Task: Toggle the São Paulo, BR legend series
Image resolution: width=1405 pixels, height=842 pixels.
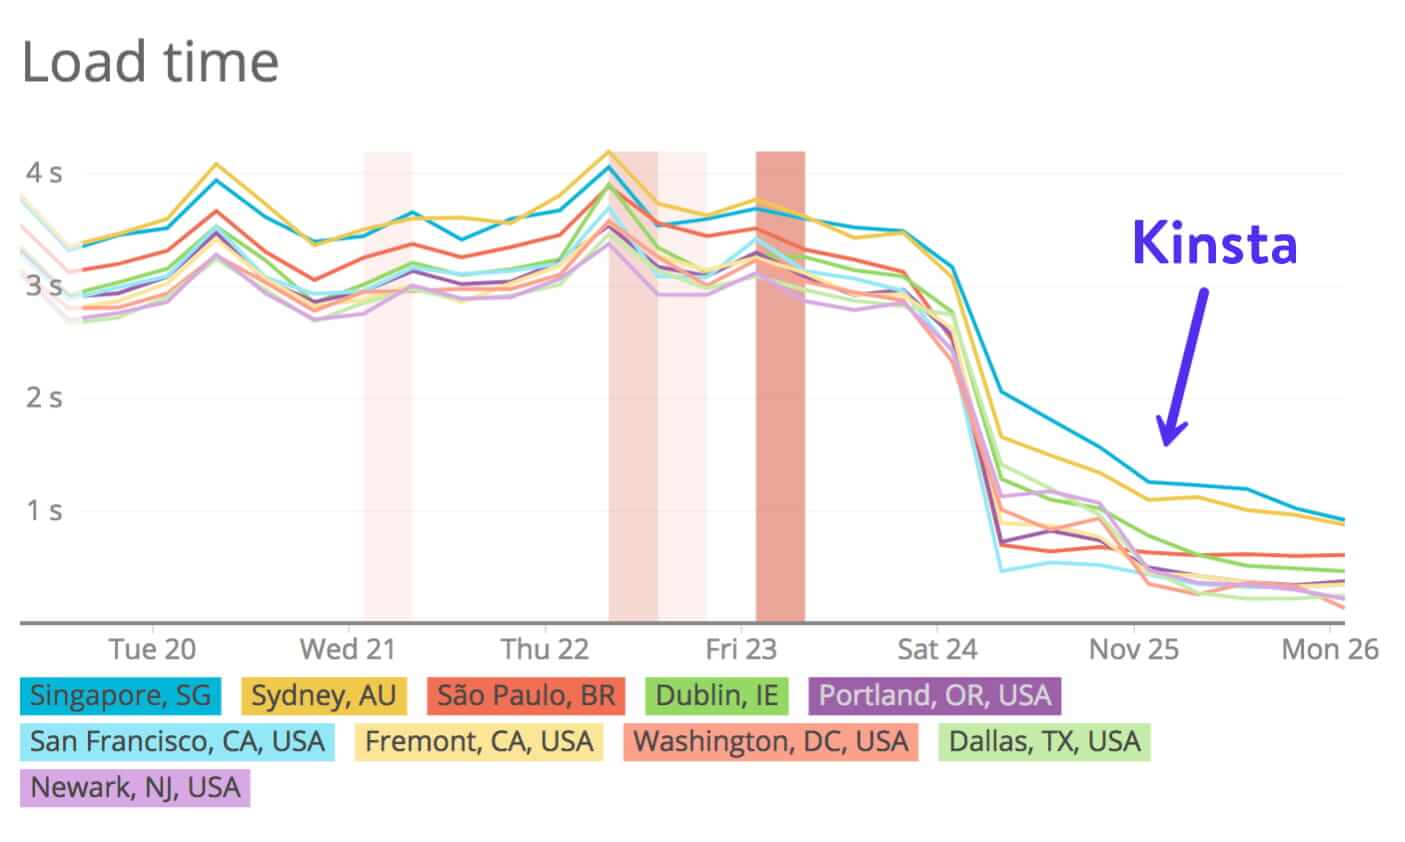Action: [x=526, y=695]
